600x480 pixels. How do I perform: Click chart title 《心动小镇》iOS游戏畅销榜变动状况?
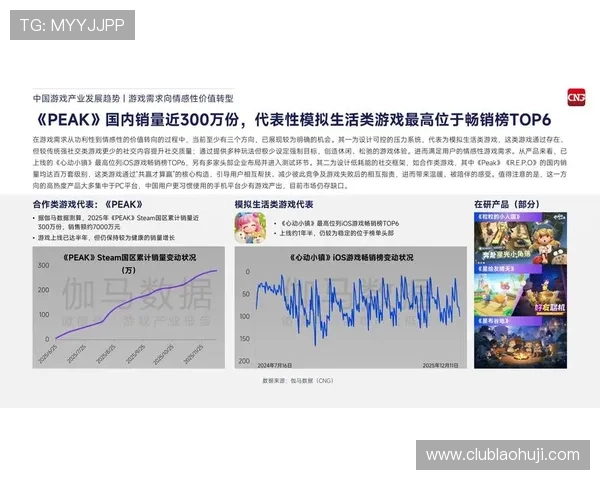[x=351, y=258]
